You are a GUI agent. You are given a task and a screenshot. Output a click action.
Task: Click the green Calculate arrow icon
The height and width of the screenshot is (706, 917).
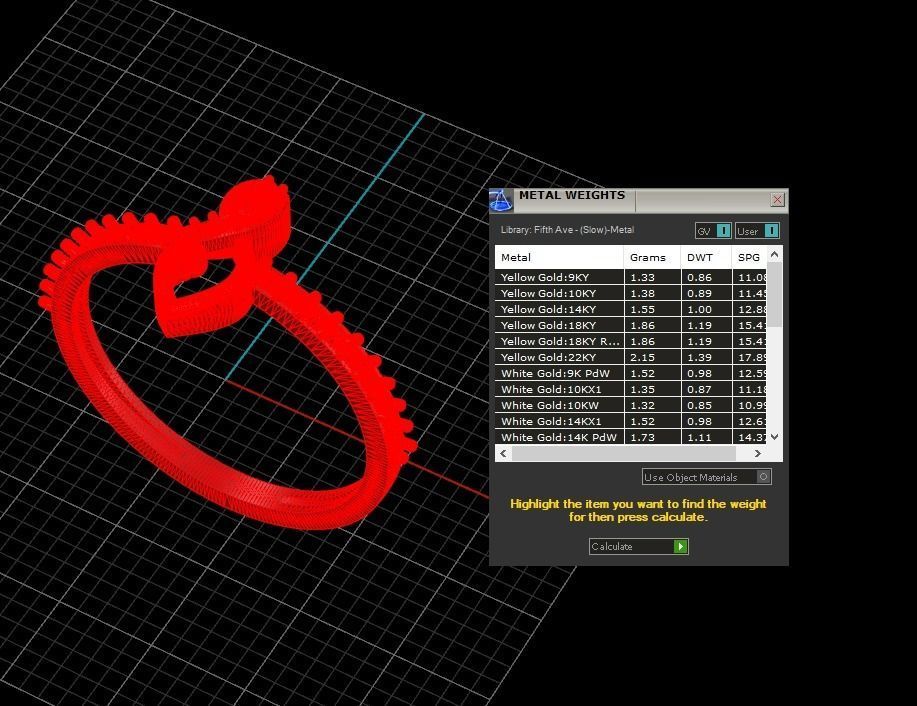click(681, 546)
